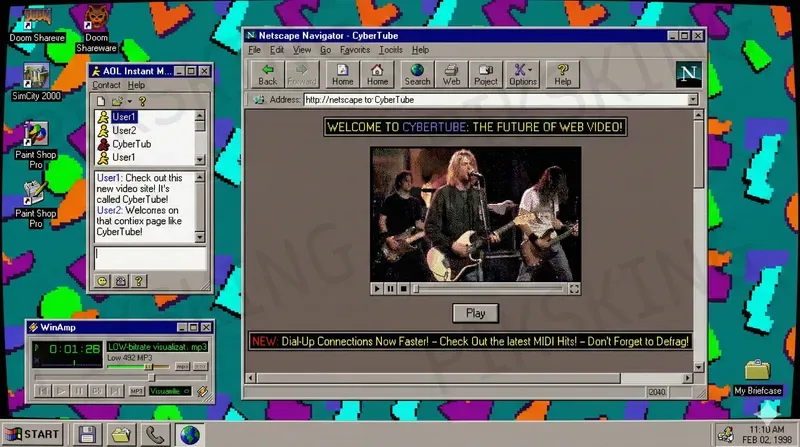Click the WinAmp track position bar
The width and height of the screenshot is (800, 447).
pos(120,378)
